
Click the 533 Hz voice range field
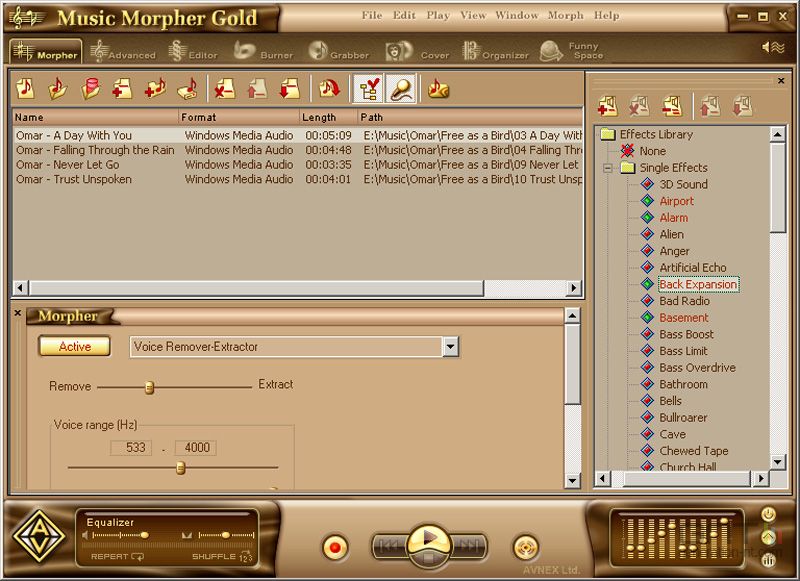pos(131,447)
